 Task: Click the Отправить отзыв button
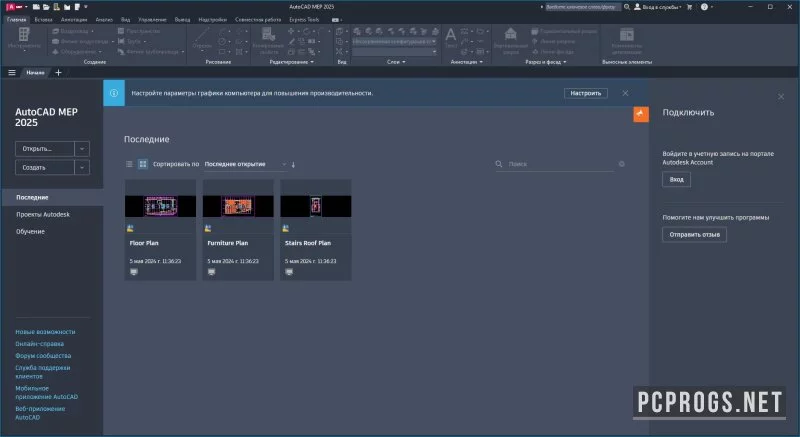coord(694,235)
